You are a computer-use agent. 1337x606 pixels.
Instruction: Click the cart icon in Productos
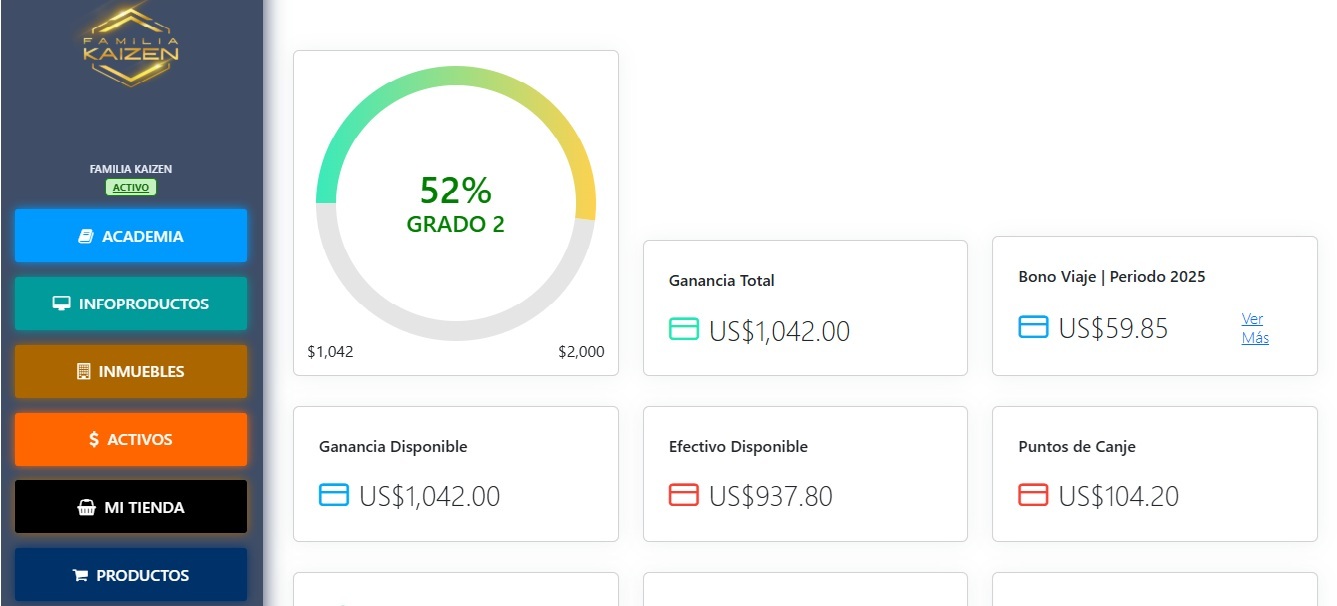pos(80,576)
